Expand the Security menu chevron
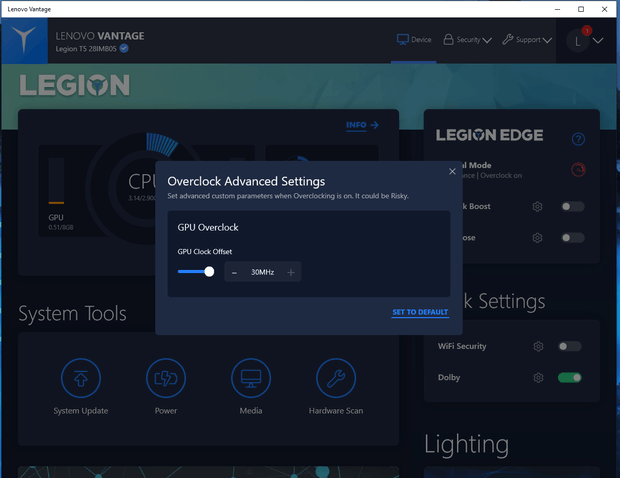 (x=487, y=40)
